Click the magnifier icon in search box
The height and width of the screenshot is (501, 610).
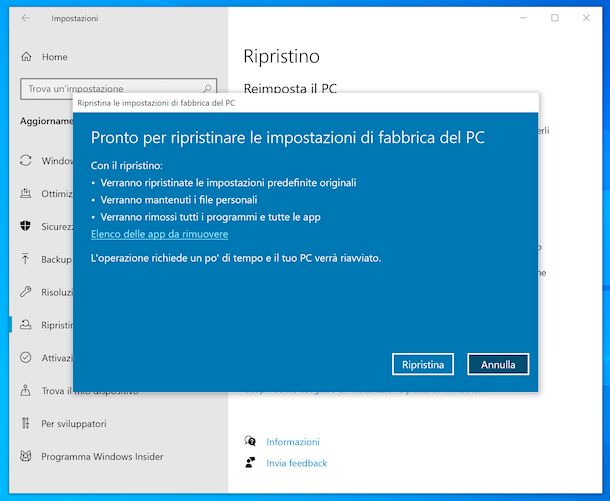[x=207, y=89]
